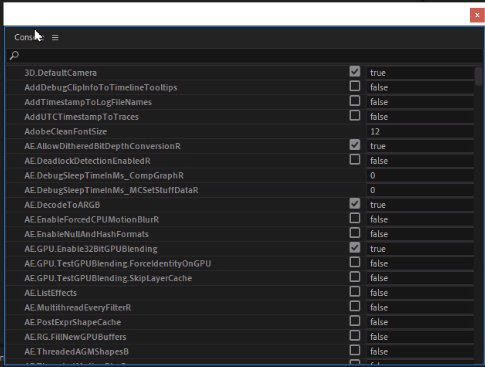Enable AE.DeadlockDetectionEnabledR checkbox

pos(355,159)
